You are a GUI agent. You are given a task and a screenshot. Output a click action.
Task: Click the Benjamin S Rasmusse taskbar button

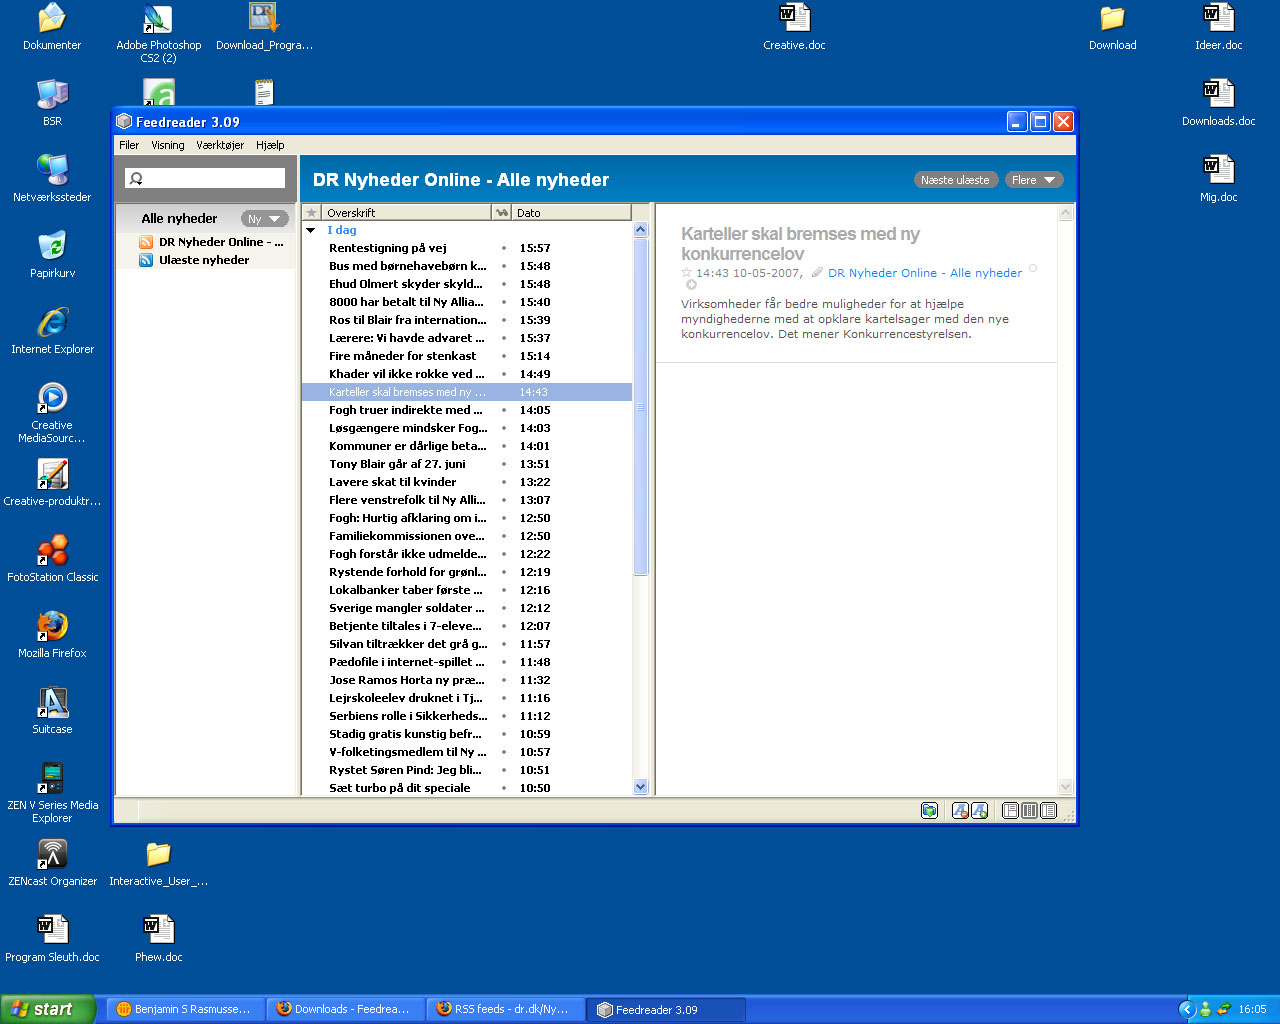coord(185,1009)
